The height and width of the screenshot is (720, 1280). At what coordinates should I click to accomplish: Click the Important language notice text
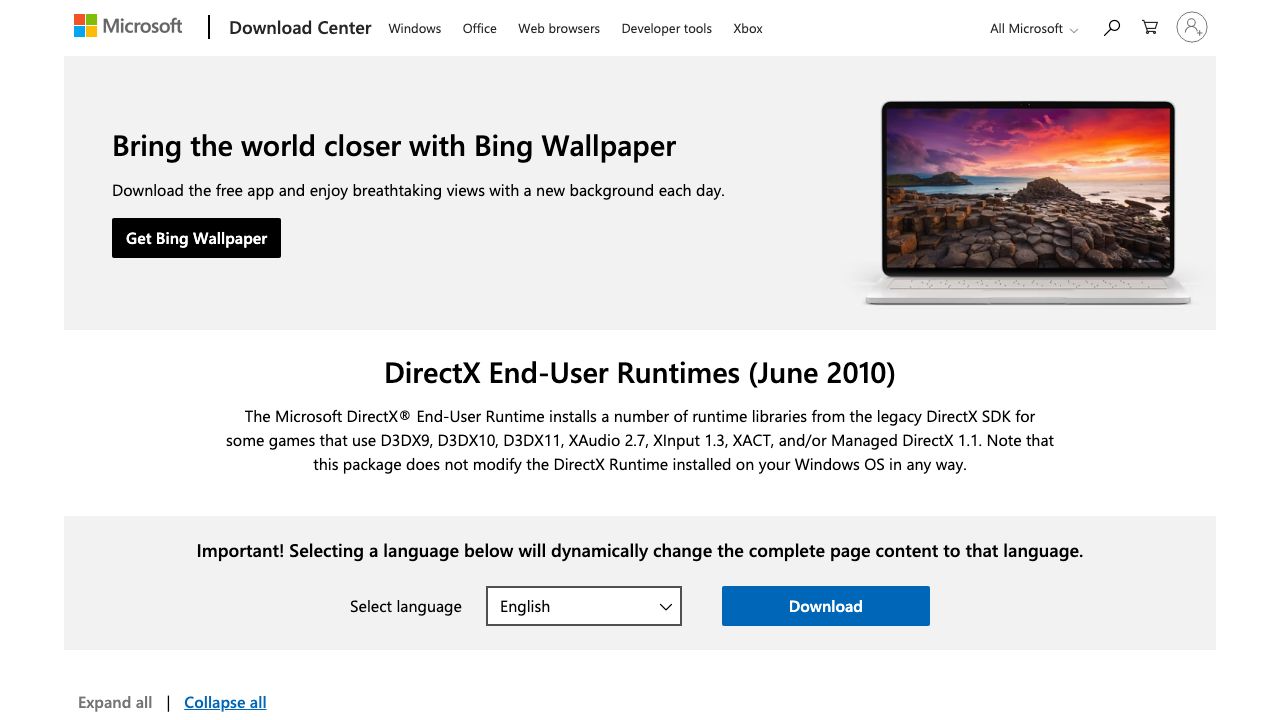click(640, 551)
